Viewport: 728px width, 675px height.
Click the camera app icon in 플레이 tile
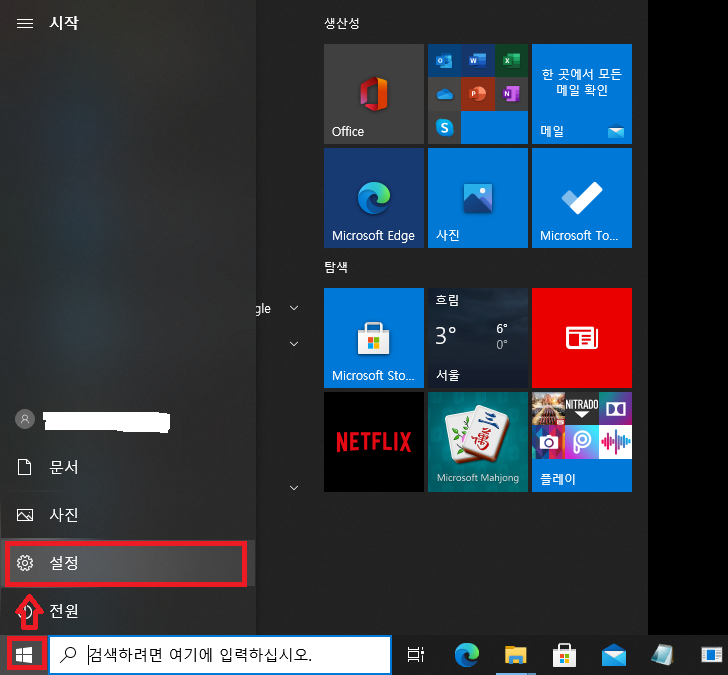[x=548, y=442]
